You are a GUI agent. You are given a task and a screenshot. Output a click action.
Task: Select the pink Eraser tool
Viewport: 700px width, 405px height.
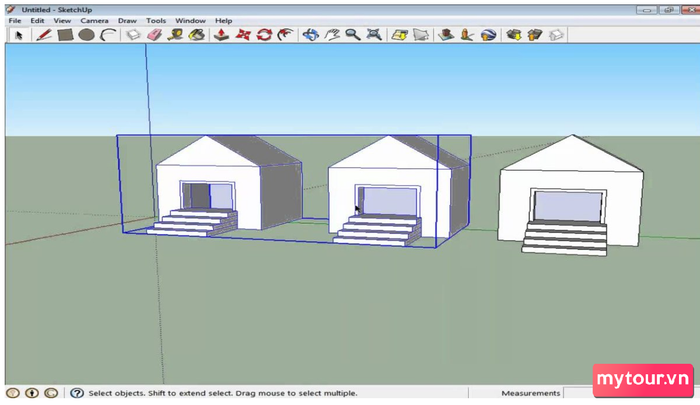pos(154,35)
